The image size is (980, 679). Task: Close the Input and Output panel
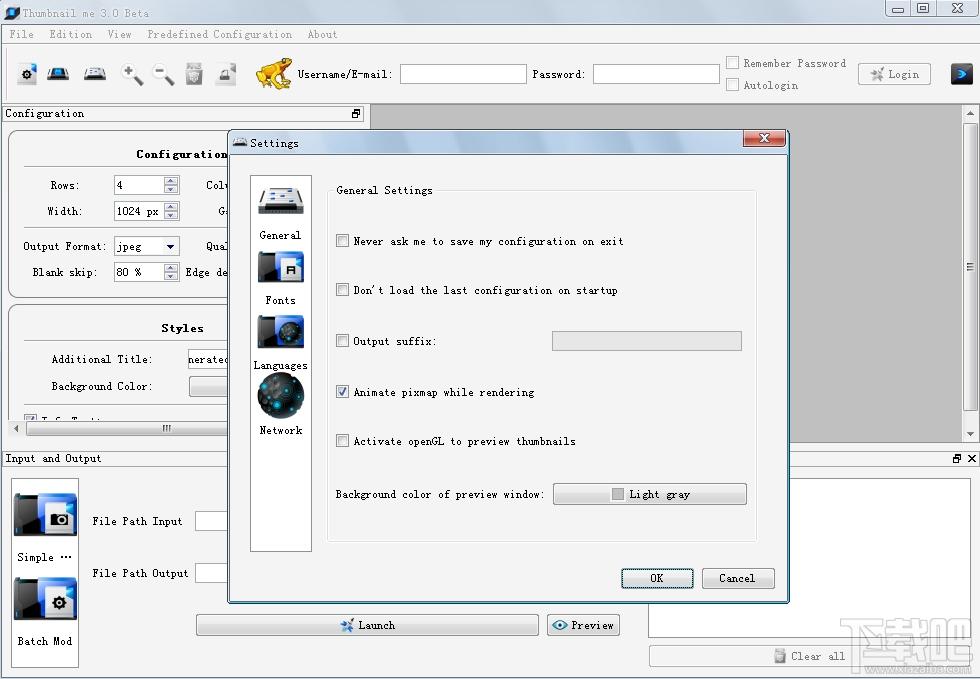point(971,458)
